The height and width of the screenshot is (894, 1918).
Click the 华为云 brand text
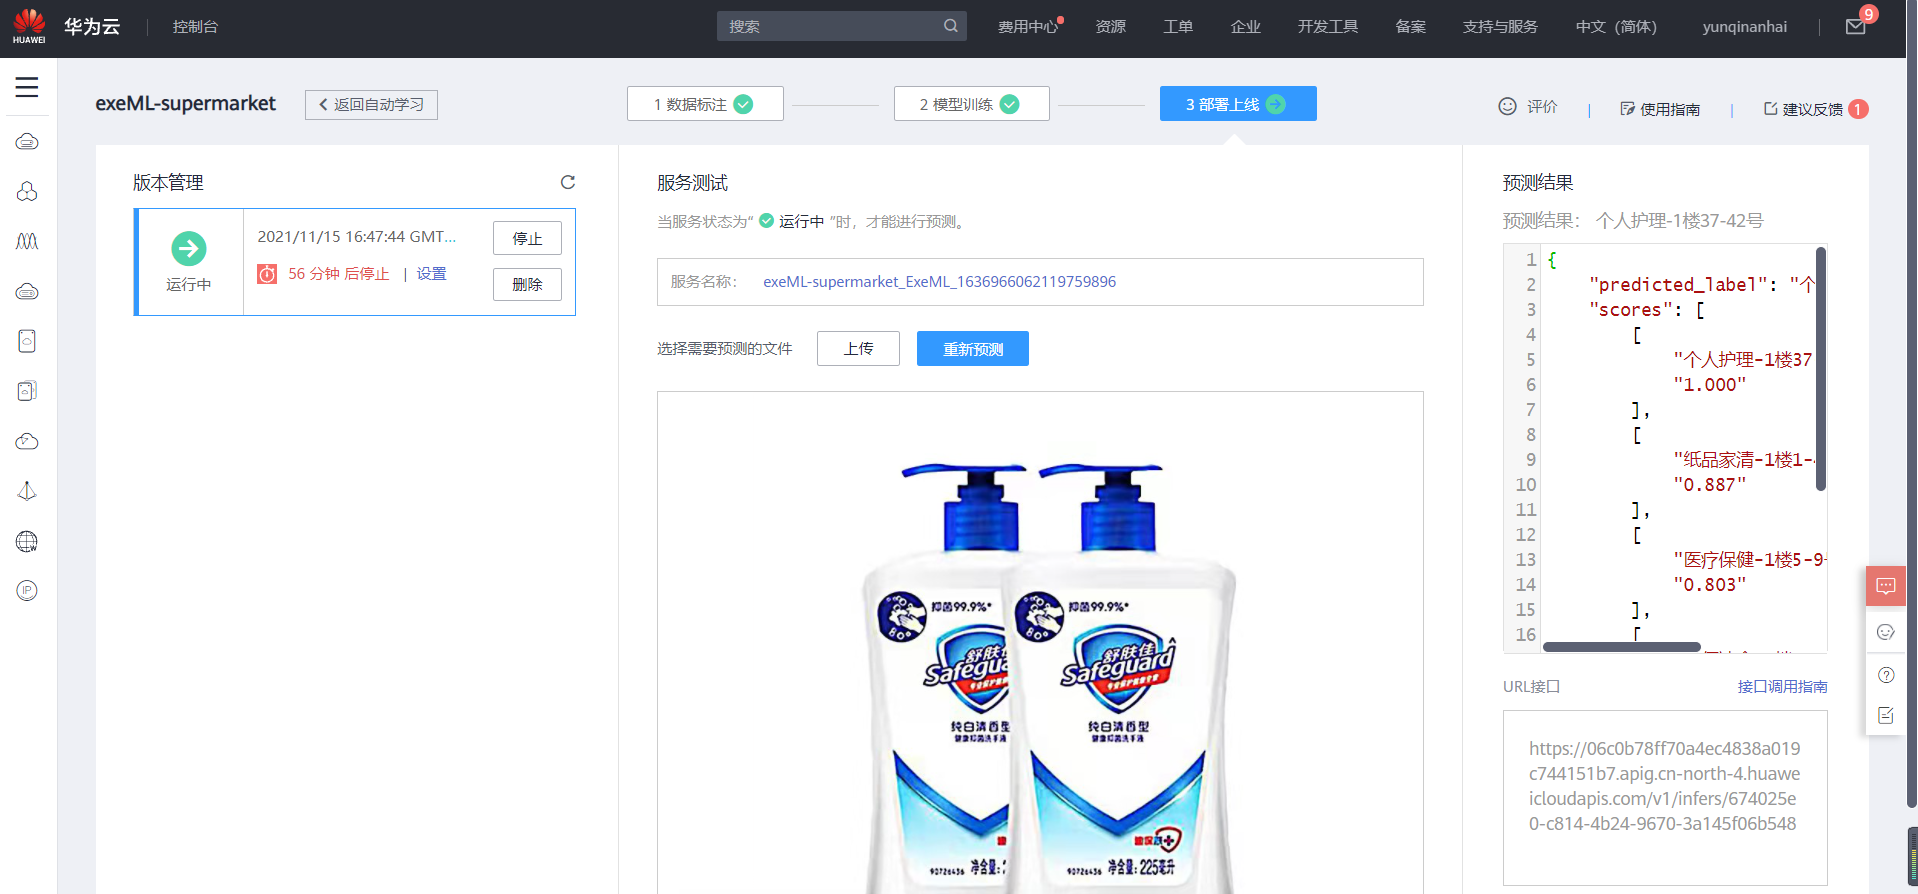[x=92, y=27]
